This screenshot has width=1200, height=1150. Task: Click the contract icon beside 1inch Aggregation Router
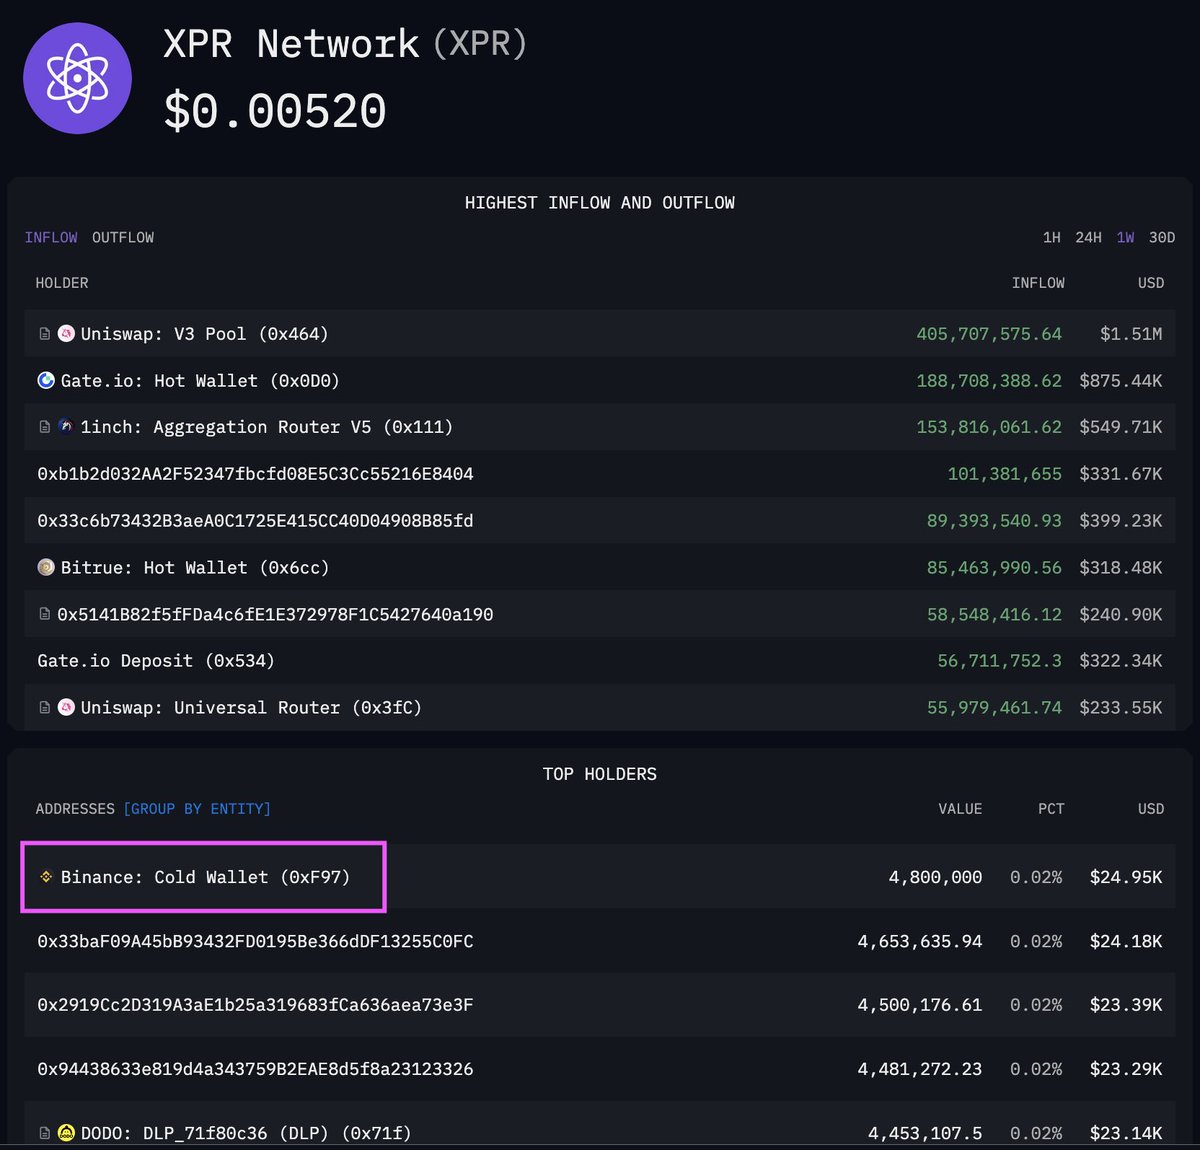click(44, 427)
